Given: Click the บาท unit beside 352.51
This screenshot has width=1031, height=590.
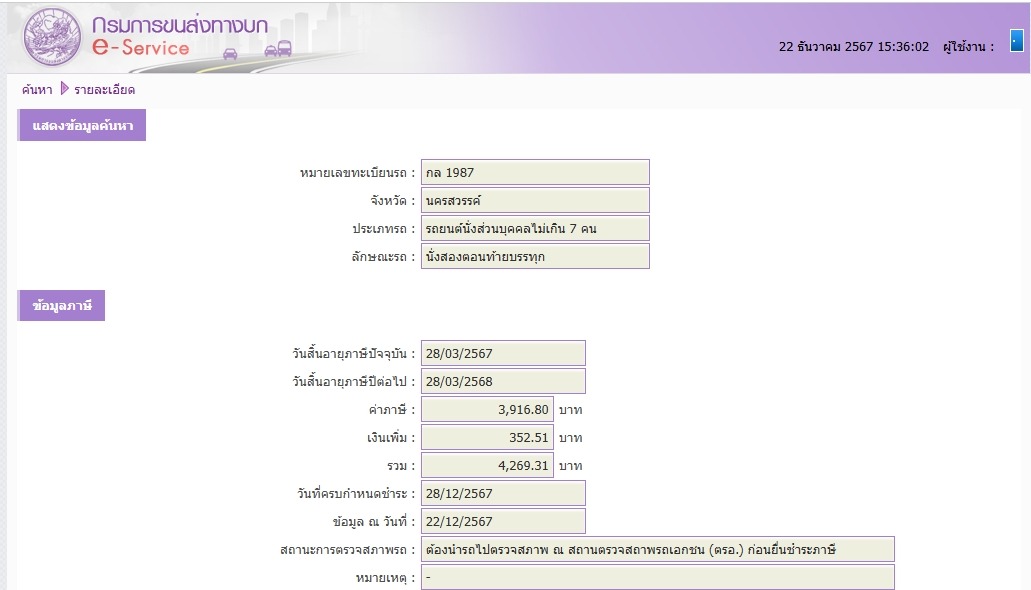Looking at the screenshot, I should [x=570, y=437].
